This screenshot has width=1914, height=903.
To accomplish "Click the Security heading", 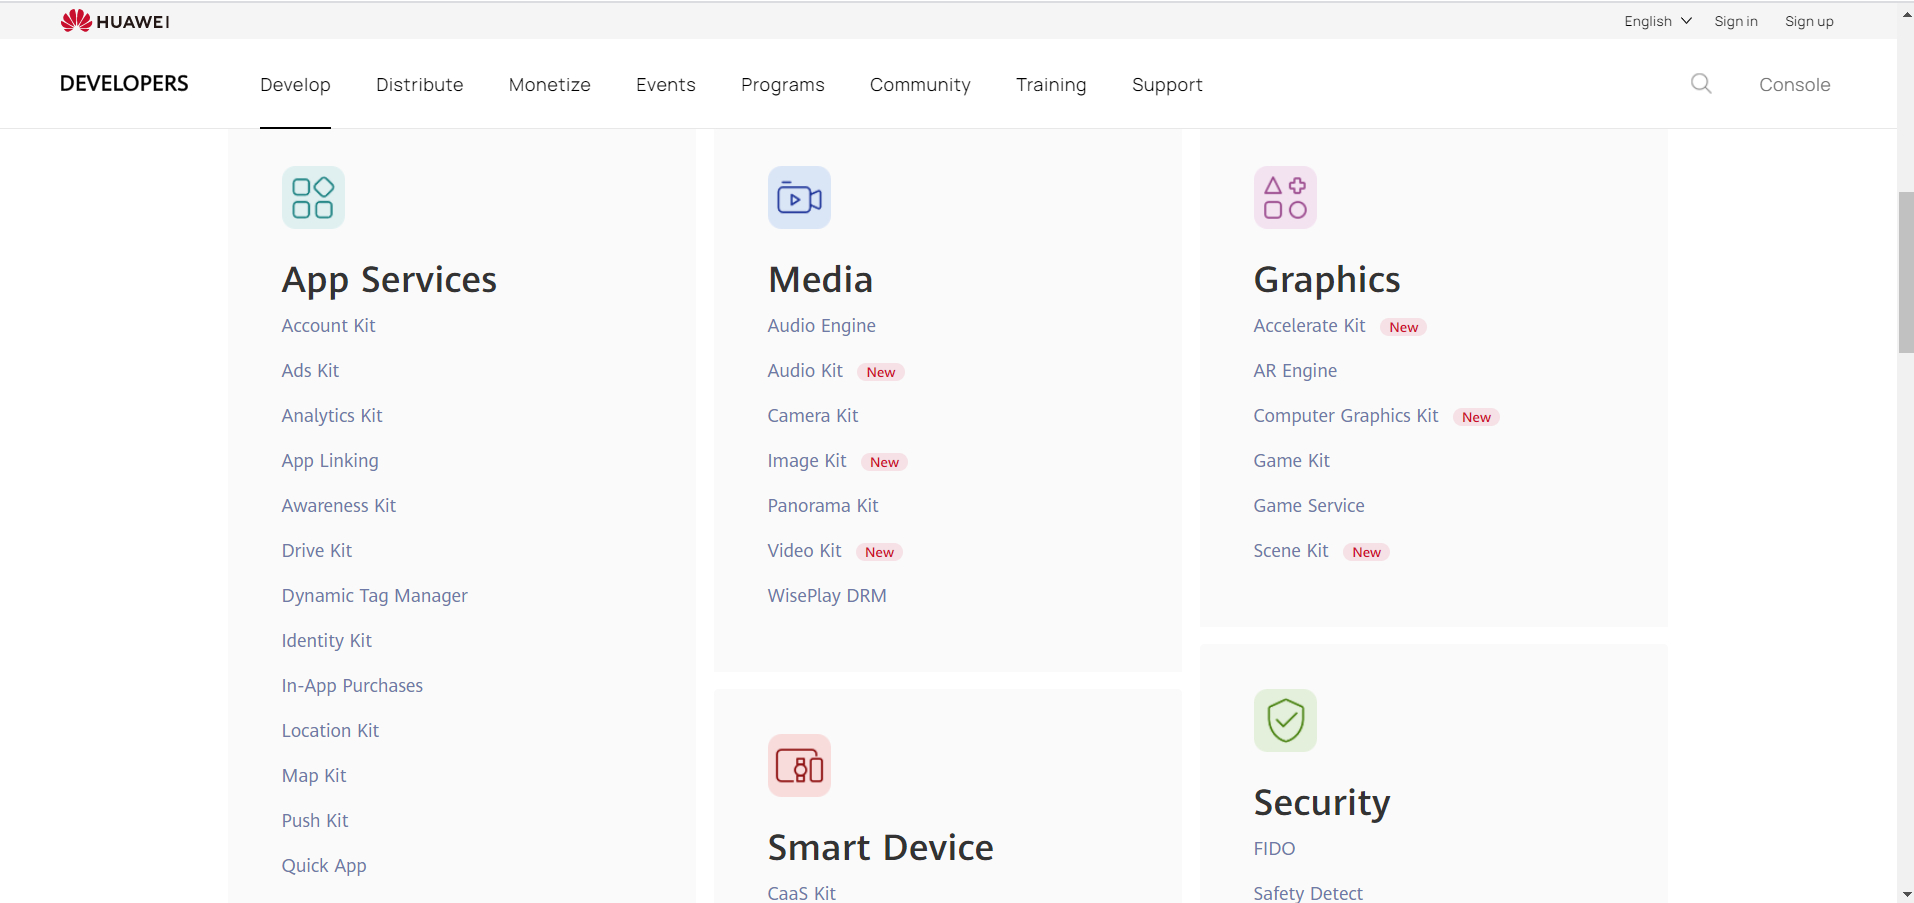I will [1322, 803].
